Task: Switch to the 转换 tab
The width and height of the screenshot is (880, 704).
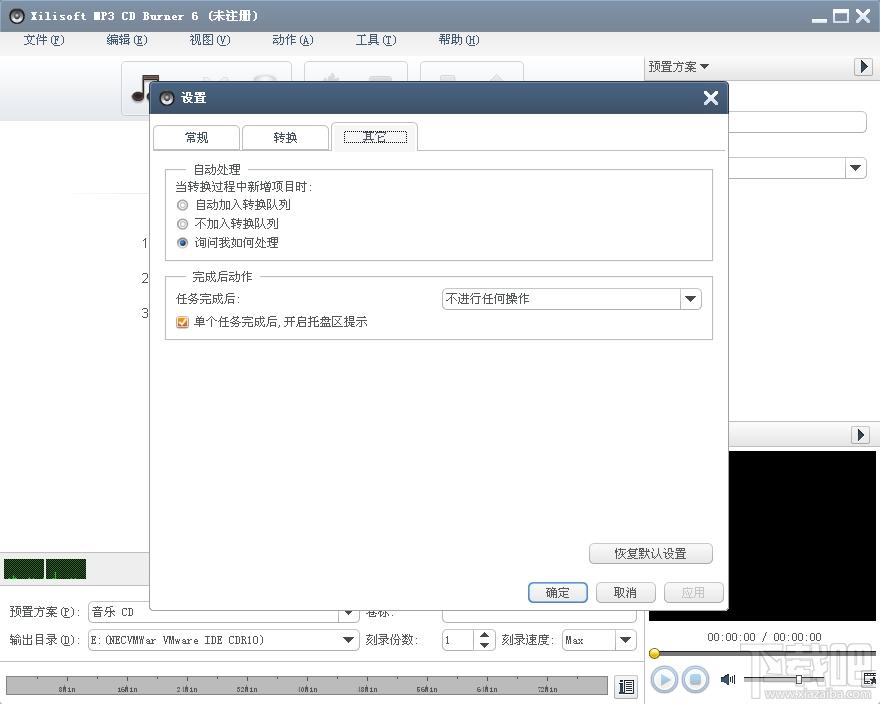Action: click(x=285, y=138)
